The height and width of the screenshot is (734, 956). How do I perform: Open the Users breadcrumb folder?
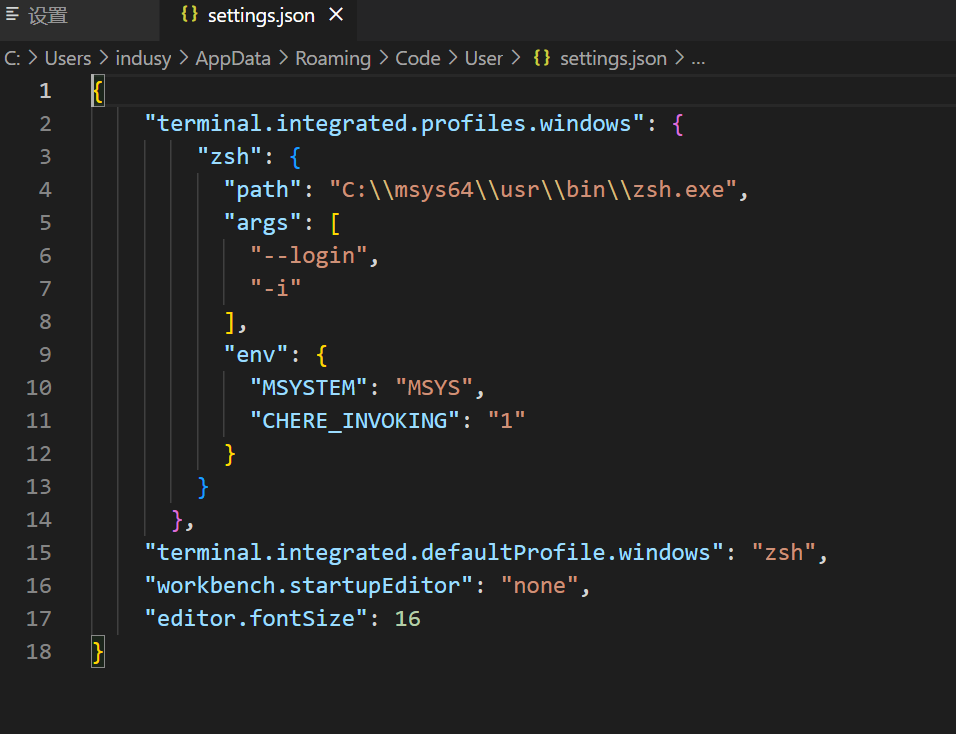click(x=68, y=58)
